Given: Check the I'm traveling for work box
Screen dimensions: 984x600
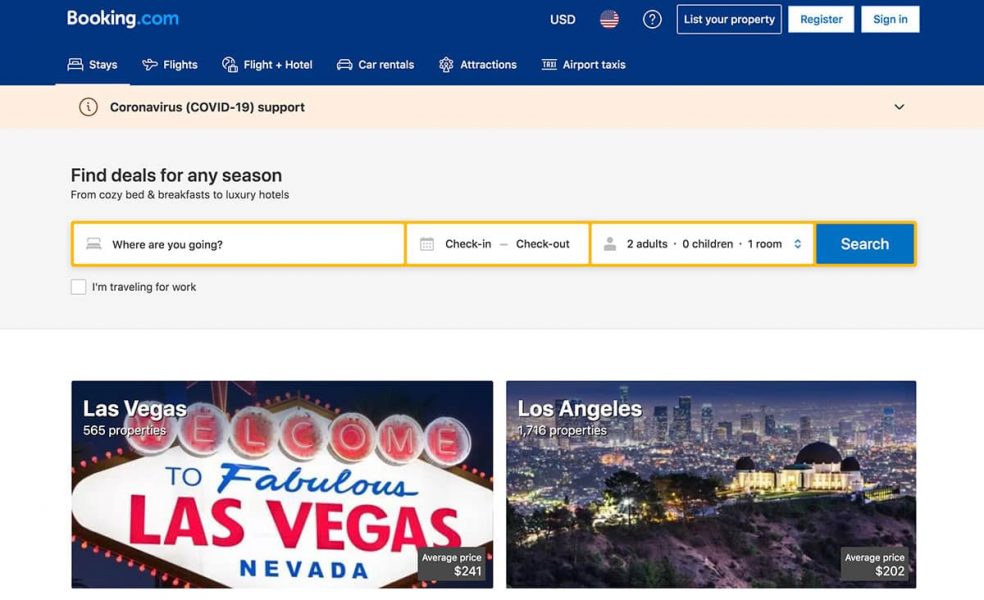Looking at the screenshot, I should click(78, 287).
